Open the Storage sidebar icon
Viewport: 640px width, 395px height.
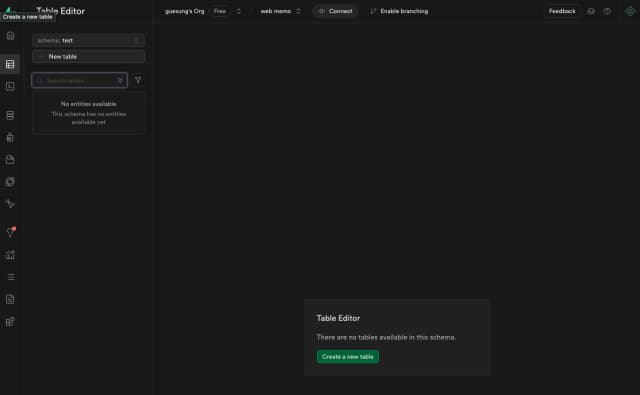pyautogui.click(x=10, y=160)
